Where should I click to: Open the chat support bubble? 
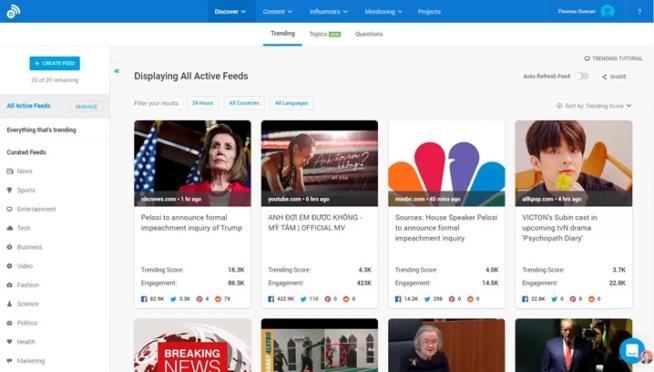tap(632, 350)
